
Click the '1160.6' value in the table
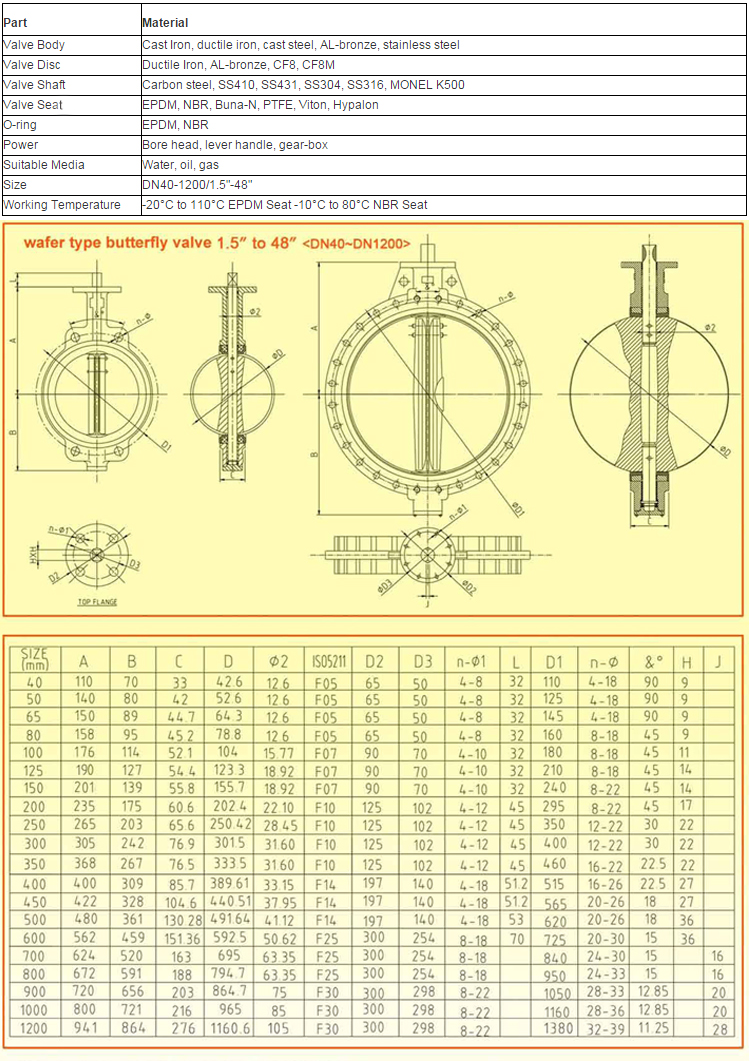(230, 1029)
